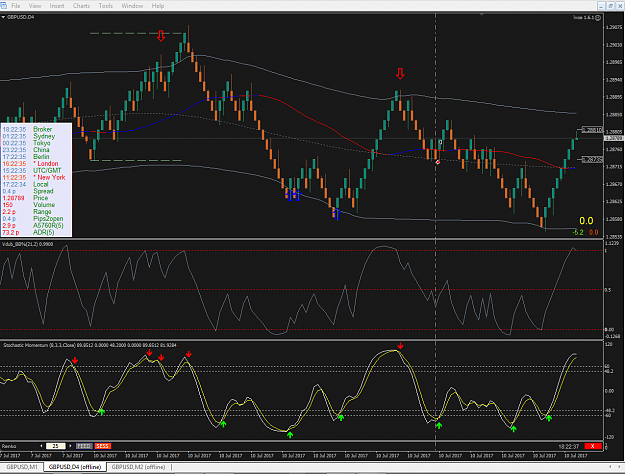Screen dimensions: 625x474
Task: Click the New York session row
Action: coord(36,177)
